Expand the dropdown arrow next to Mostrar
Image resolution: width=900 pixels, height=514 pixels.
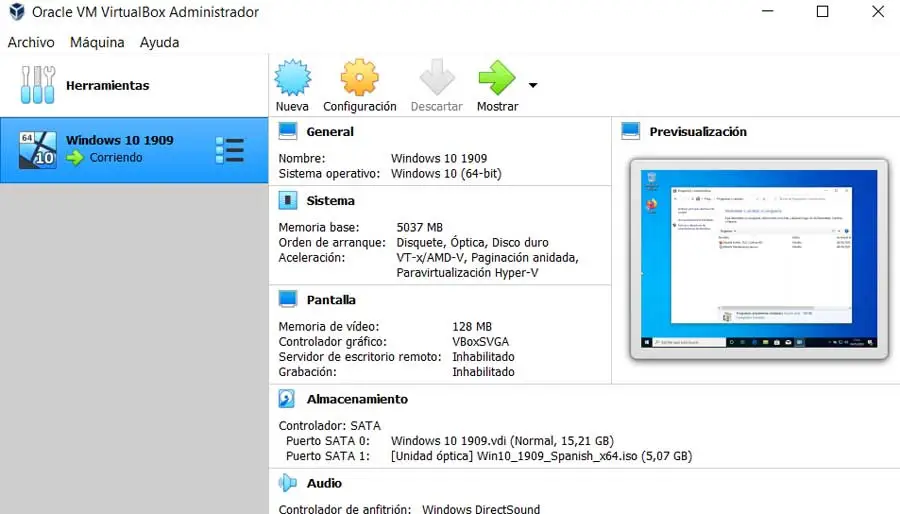point(533,85)
